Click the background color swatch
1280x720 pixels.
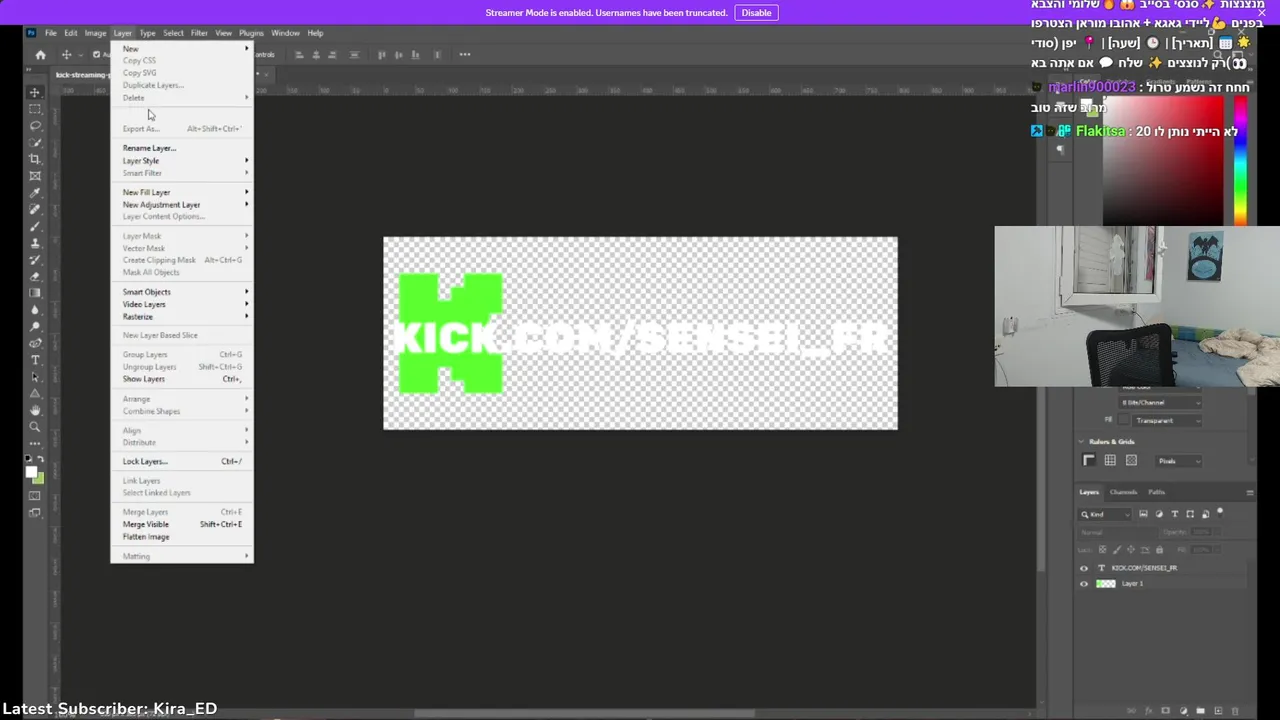point(38,478)
